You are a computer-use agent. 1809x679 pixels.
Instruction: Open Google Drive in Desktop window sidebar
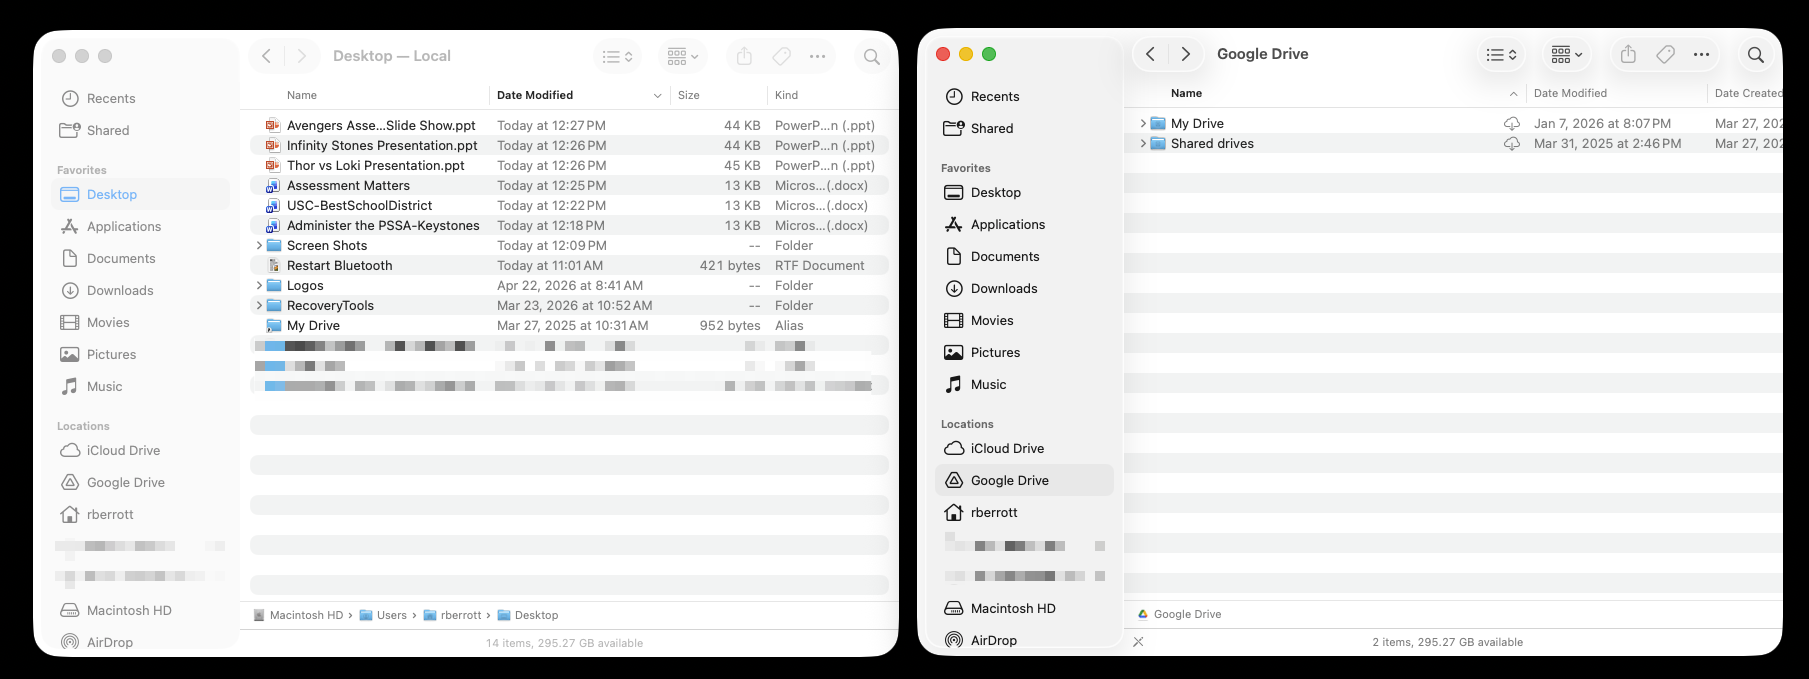140,482
